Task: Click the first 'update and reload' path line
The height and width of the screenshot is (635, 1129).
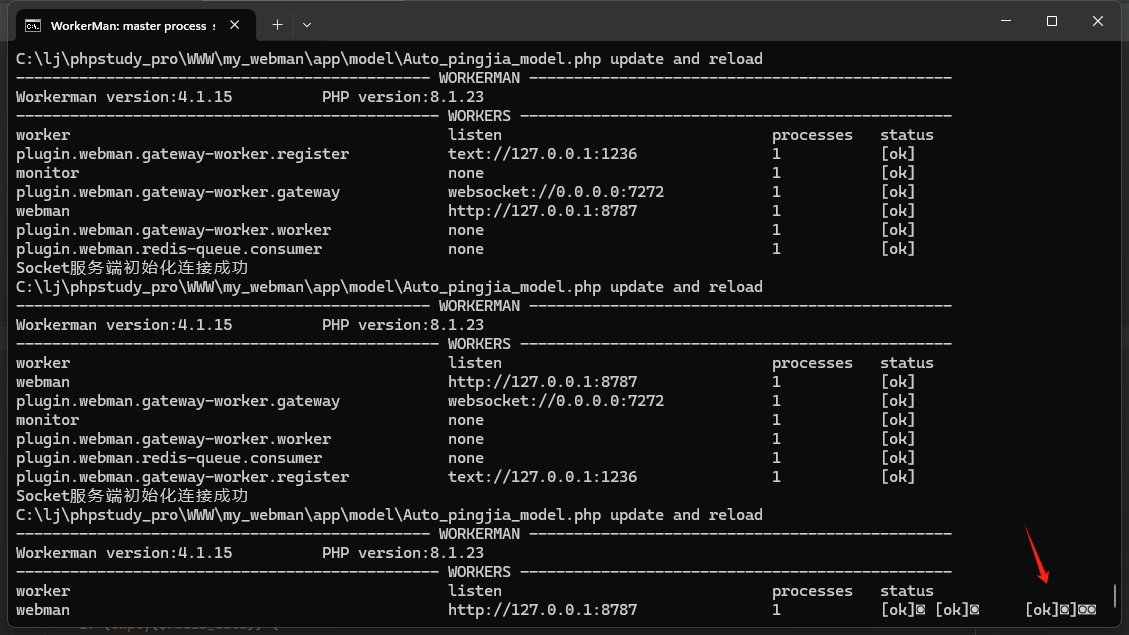Action: 389,59
